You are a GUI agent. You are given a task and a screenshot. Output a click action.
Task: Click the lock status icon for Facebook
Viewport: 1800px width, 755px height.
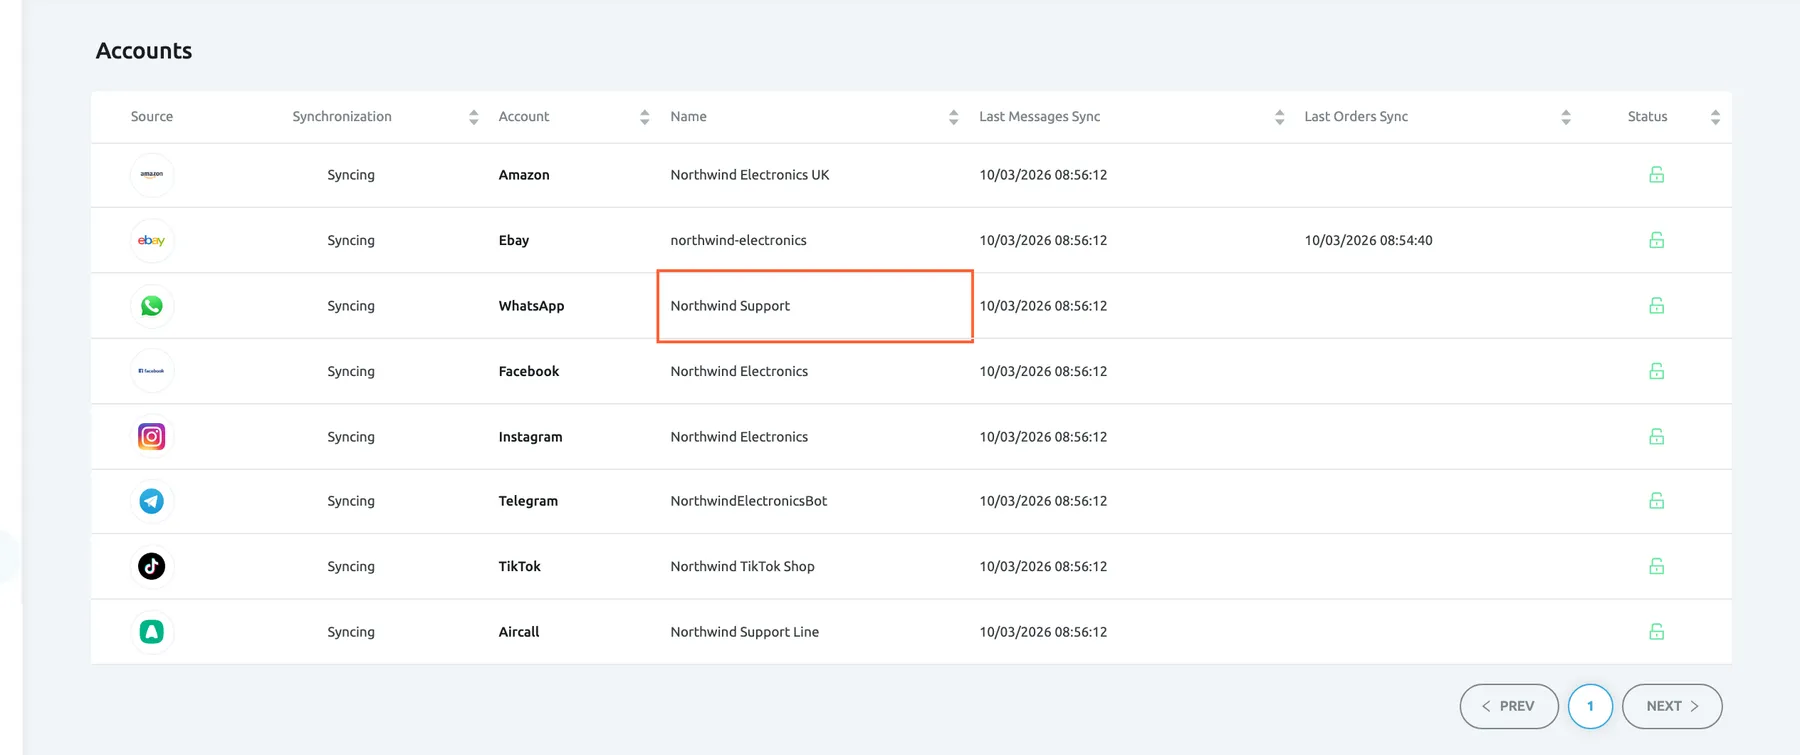(1656, 371)
